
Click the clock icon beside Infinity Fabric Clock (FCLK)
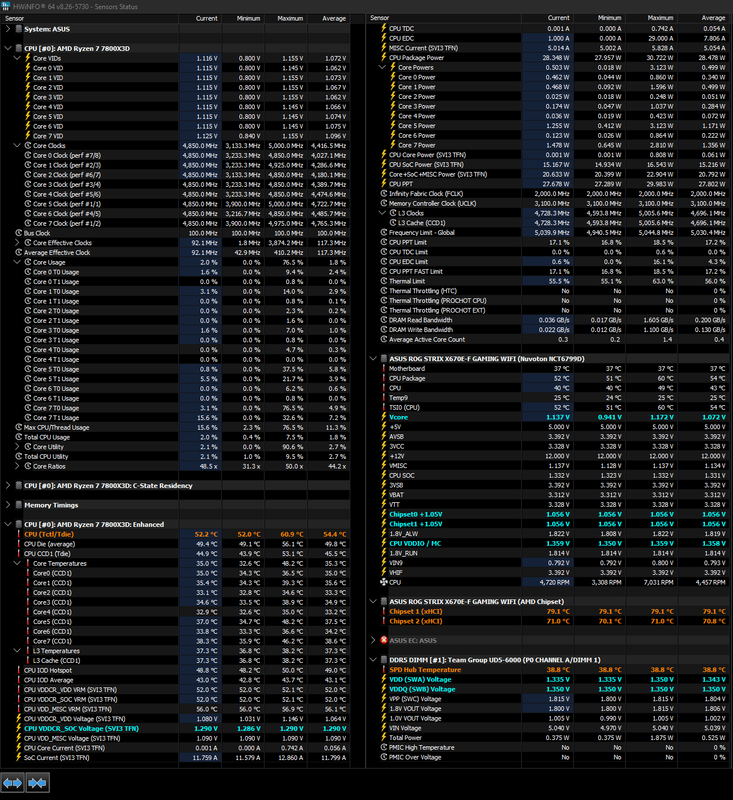tap(384, 194)
